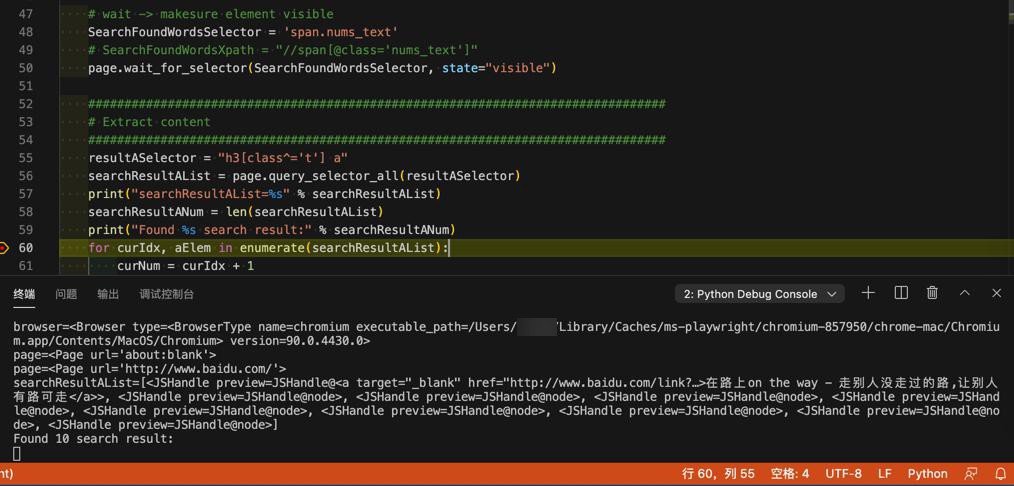This screenshot has height=486, width=1014.
Task: Split the terminal panel
Action: [x=901, y=293]
